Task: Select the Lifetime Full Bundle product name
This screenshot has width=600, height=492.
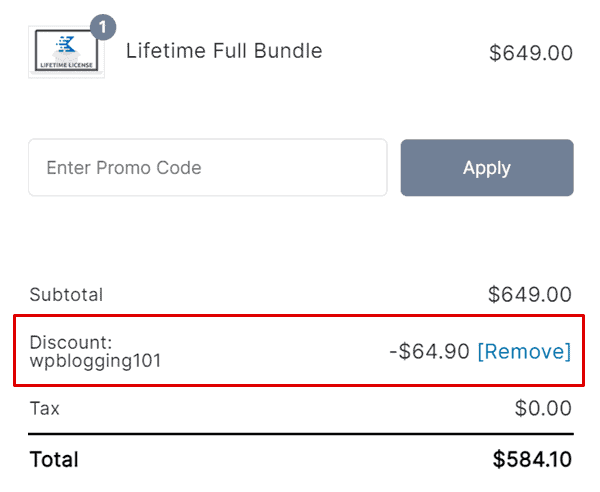Action: coord(224,51)
